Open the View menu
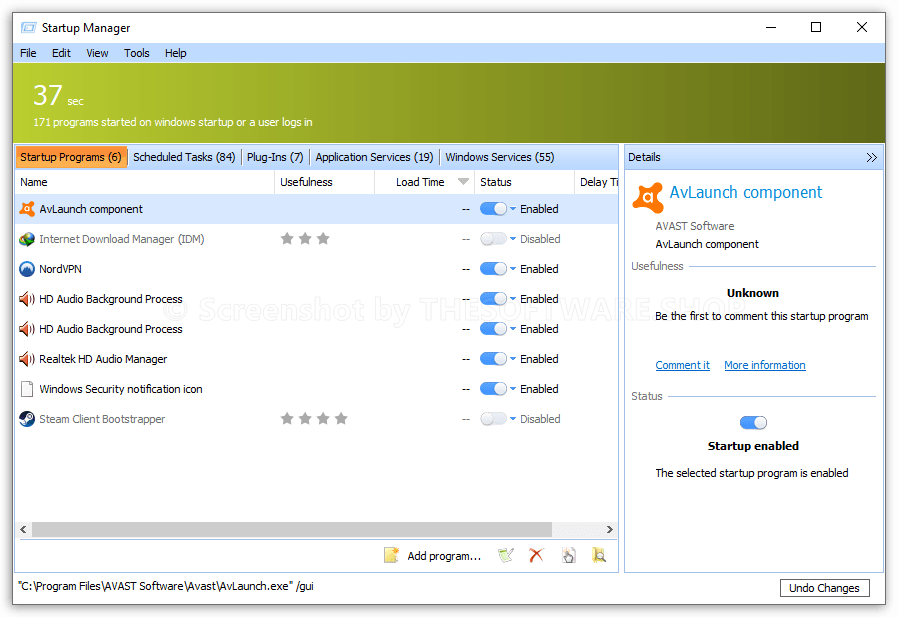This screenshot has height=617, width=898. [97, 53]
